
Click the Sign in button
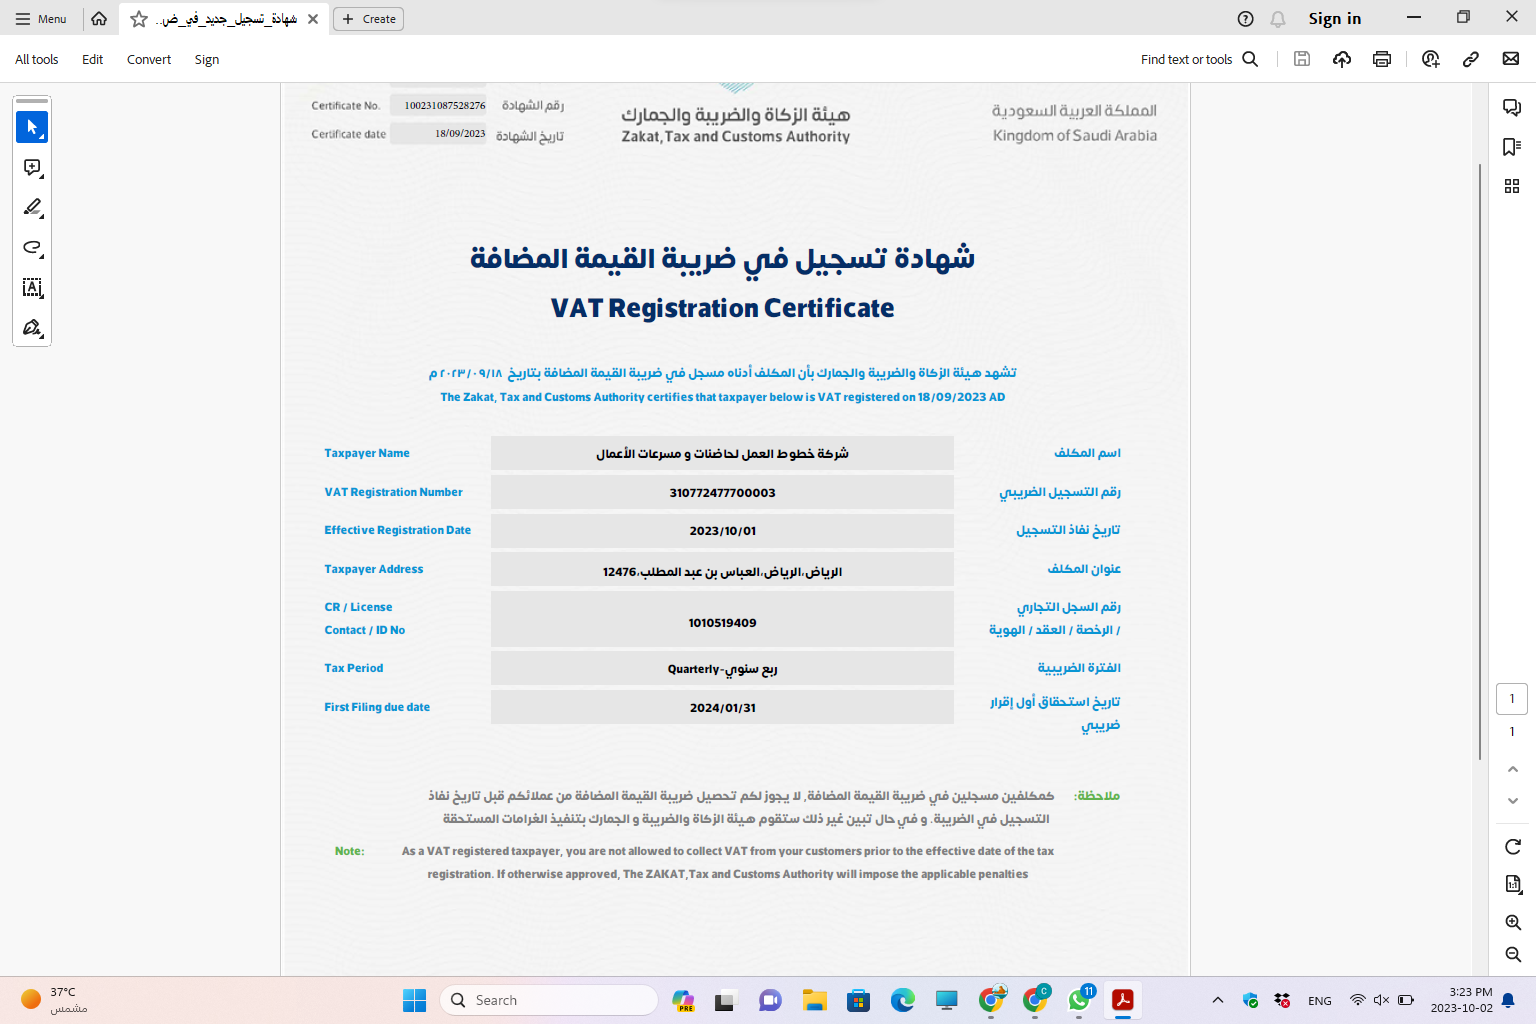tap(1334, 19)
